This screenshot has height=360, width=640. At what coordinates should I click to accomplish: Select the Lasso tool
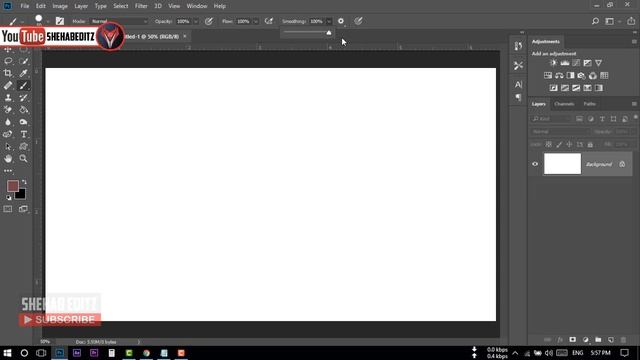(8, 61)
